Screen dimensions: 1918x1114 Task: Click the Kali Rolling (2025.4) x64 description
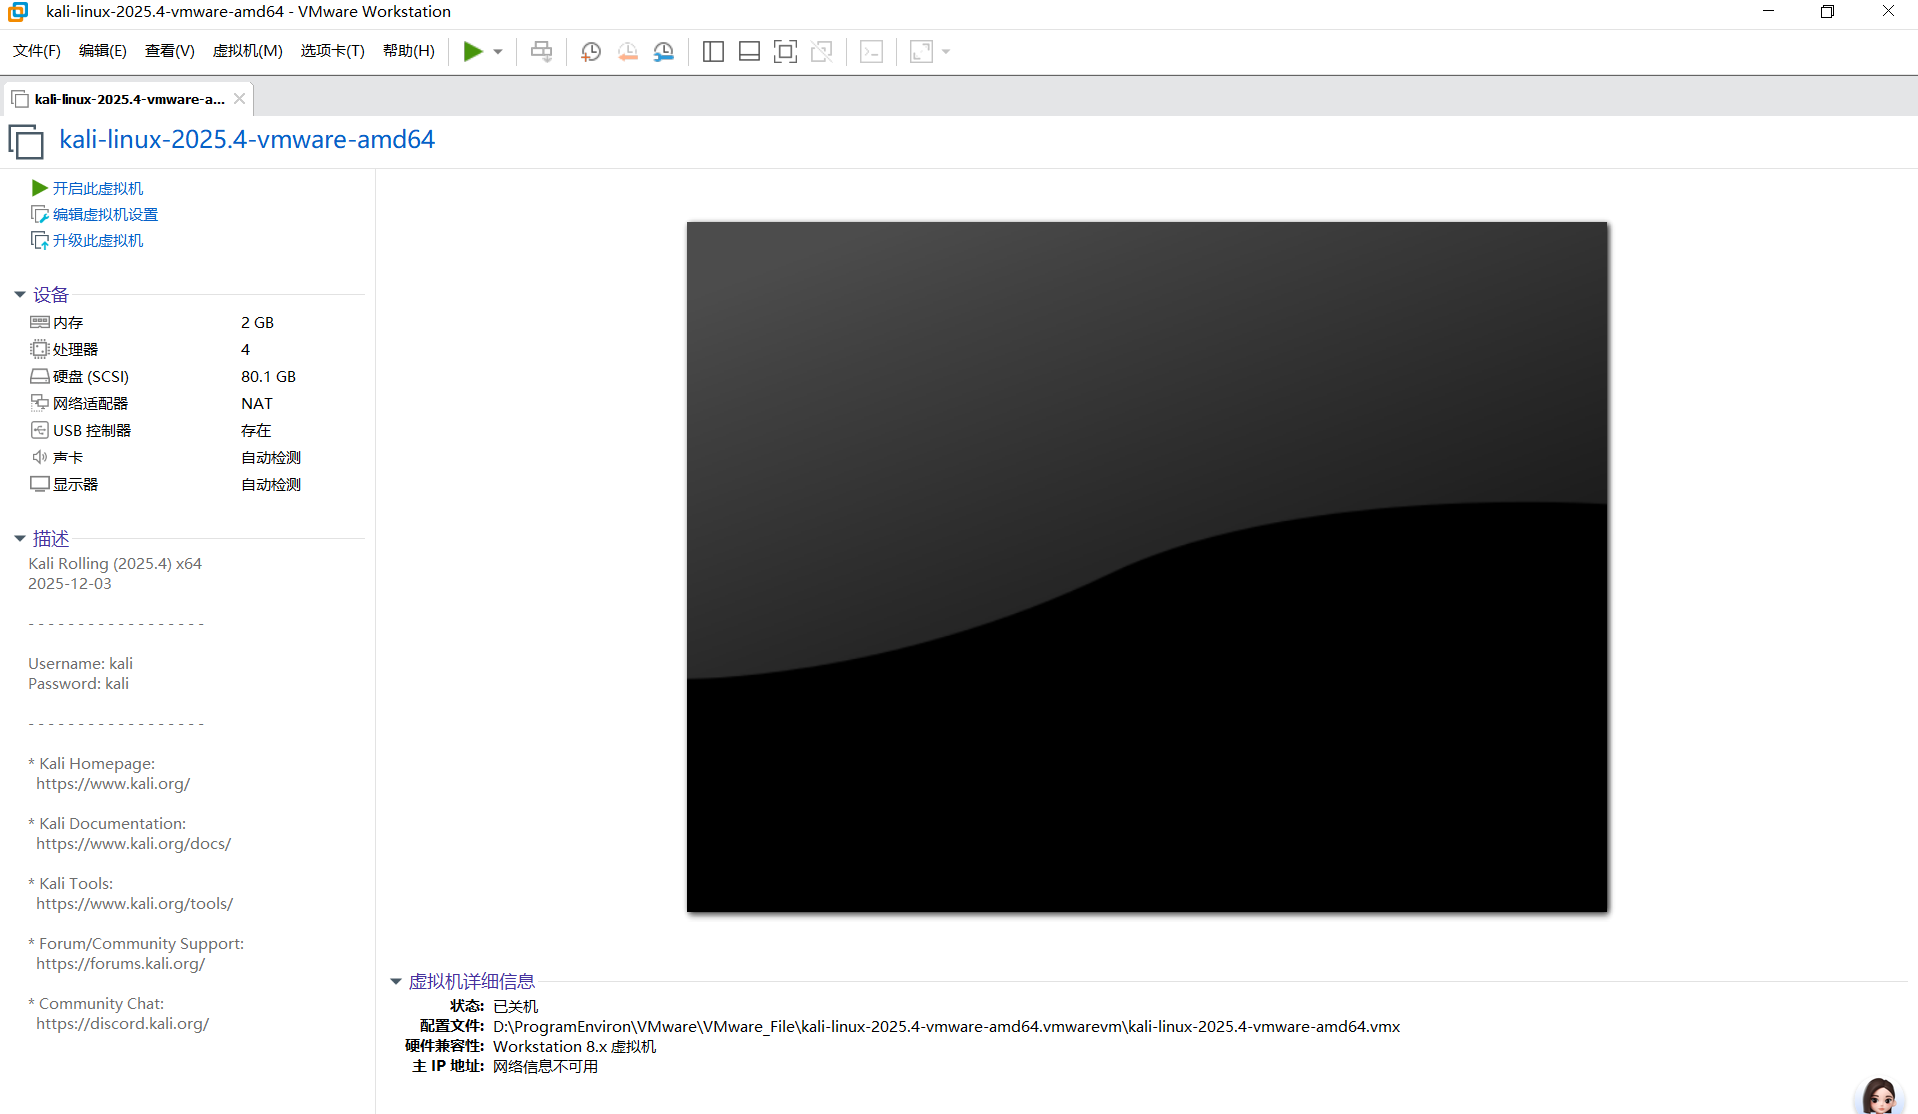point(115,563)
